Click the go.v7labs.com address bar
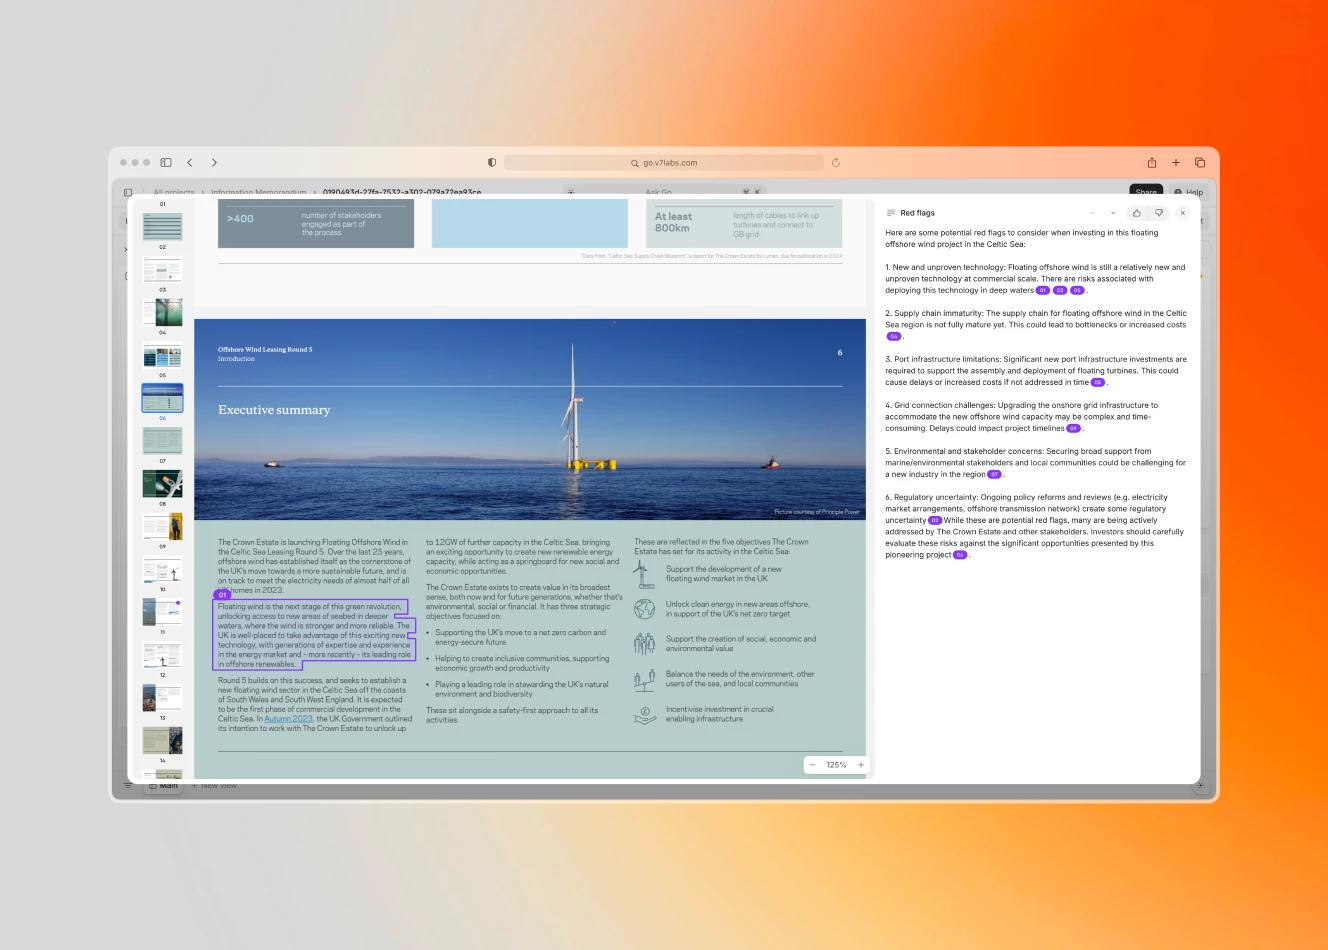Image resolution: width=1328 pixels, height=950 pixels. 664,162
